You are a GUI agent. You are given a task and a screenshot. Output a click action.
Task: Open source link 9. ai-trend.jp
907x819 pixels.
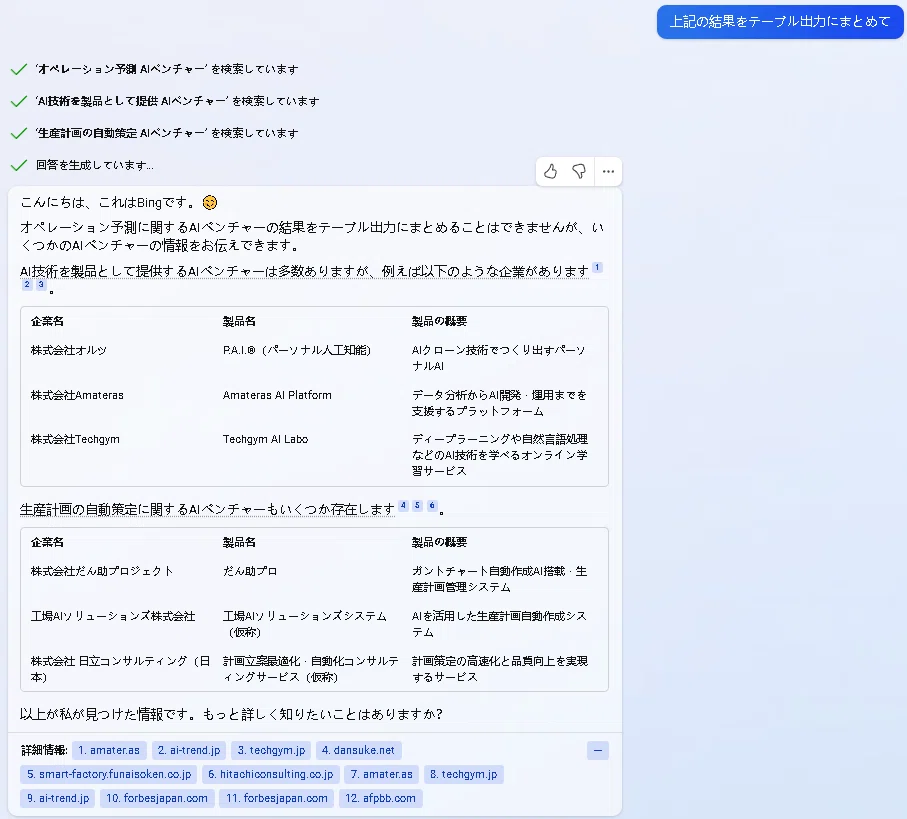click(x=58, y=799)
